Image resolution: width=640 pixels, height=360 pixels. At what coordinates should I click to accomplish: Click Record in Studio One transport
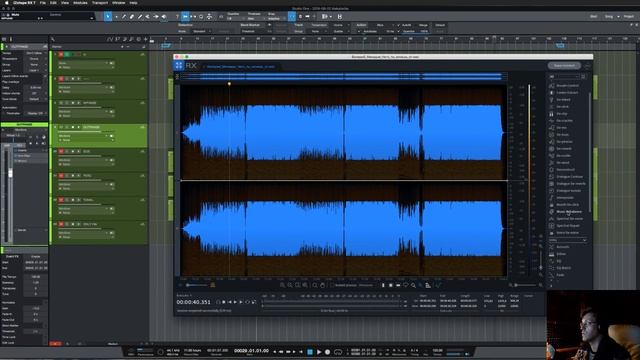327,352
